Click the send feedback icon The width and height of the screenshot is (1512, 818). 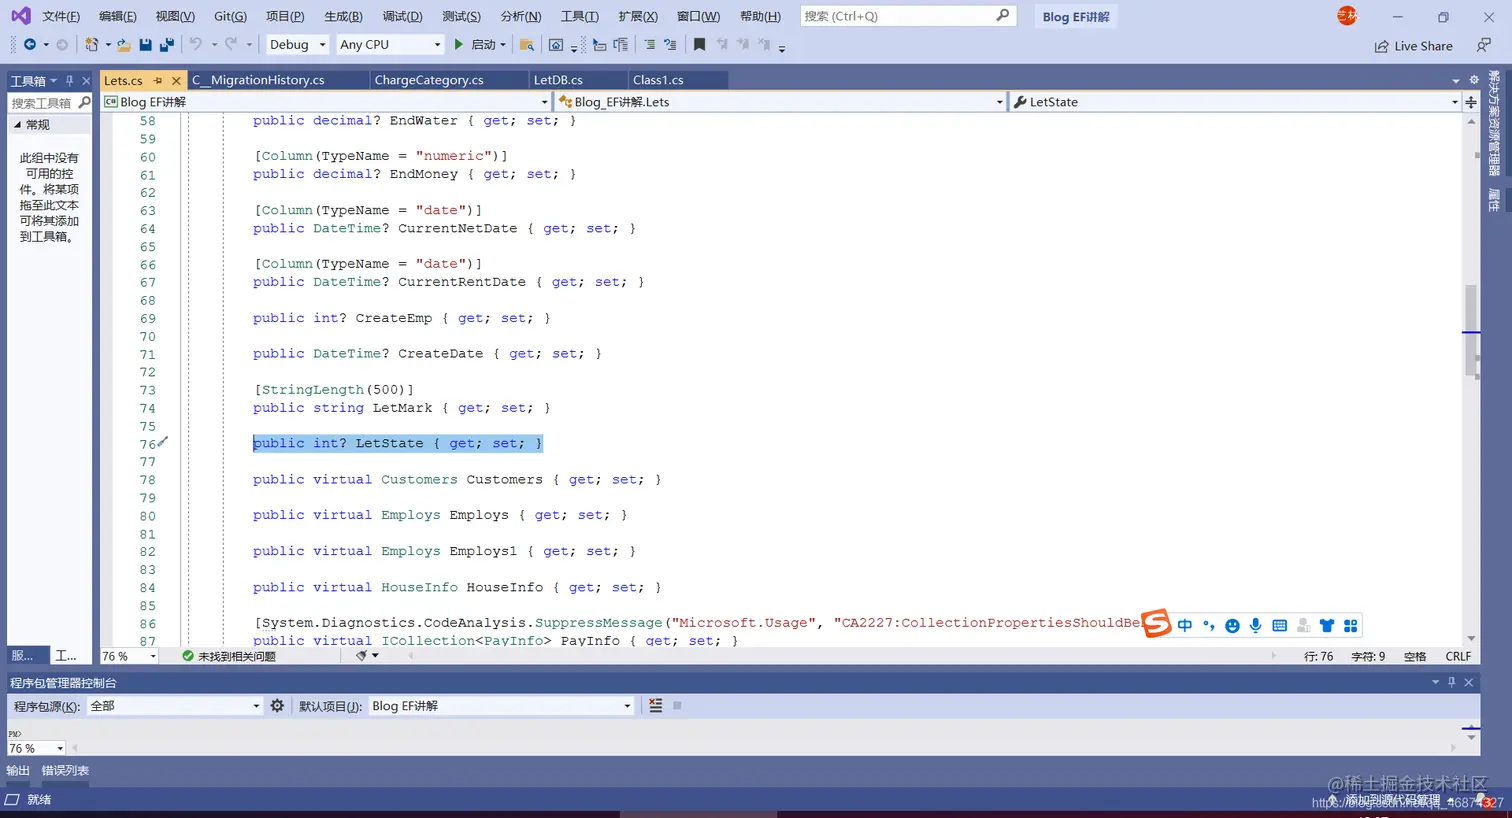(1484, 45)
